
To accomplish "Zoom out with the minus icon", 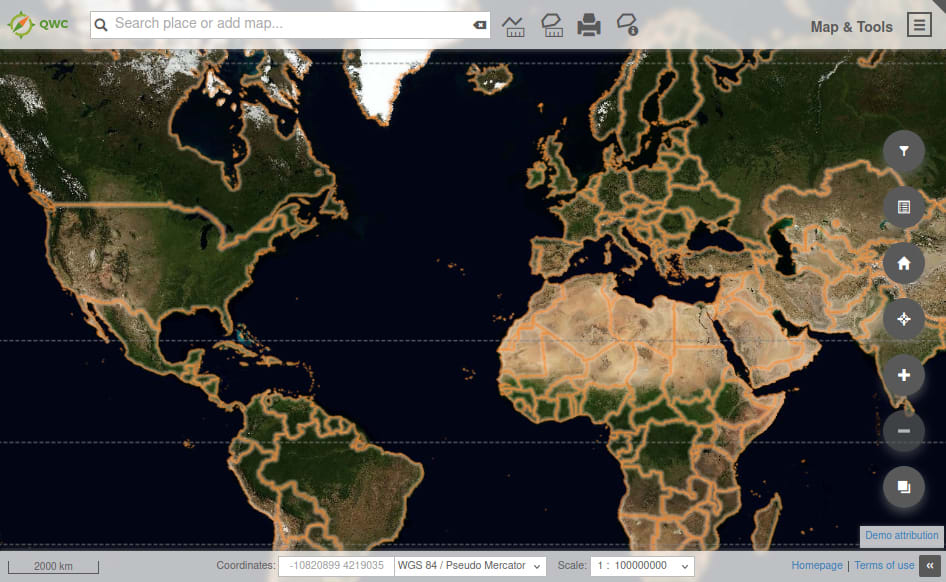I will pos(903,430).
